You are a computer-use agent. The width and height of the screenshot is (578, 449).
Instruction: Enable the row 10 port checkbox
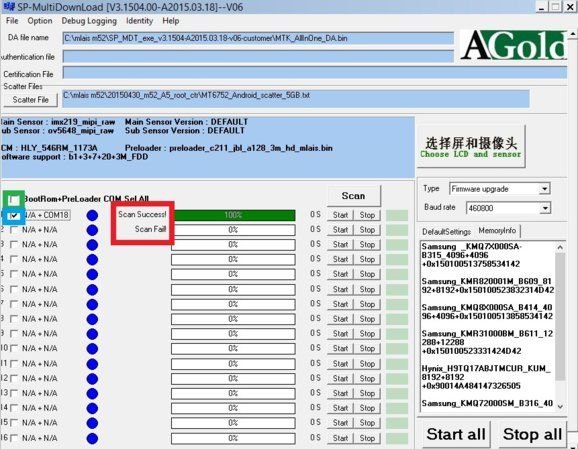[14, 348]
